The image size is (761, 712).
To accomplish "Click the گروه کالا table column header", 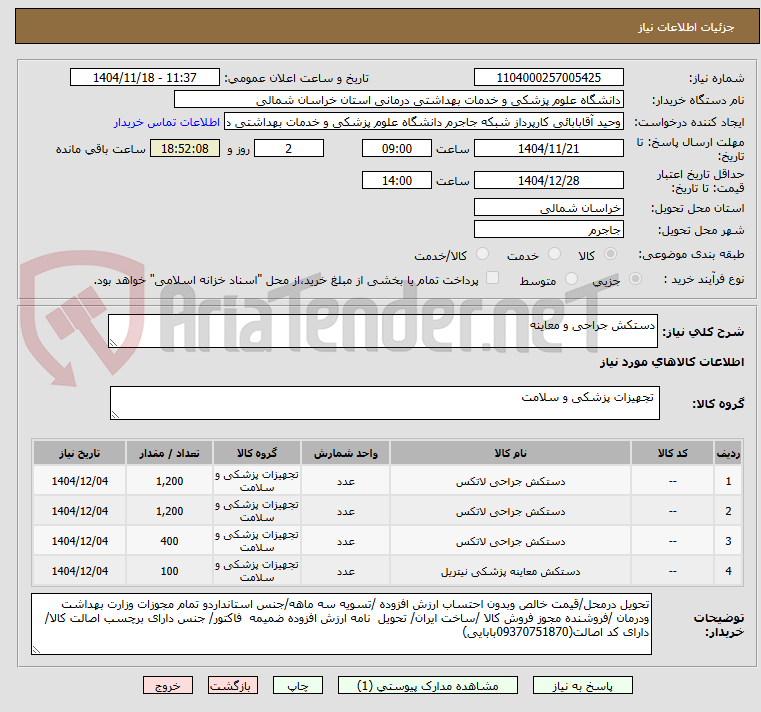I will point(257,453).
